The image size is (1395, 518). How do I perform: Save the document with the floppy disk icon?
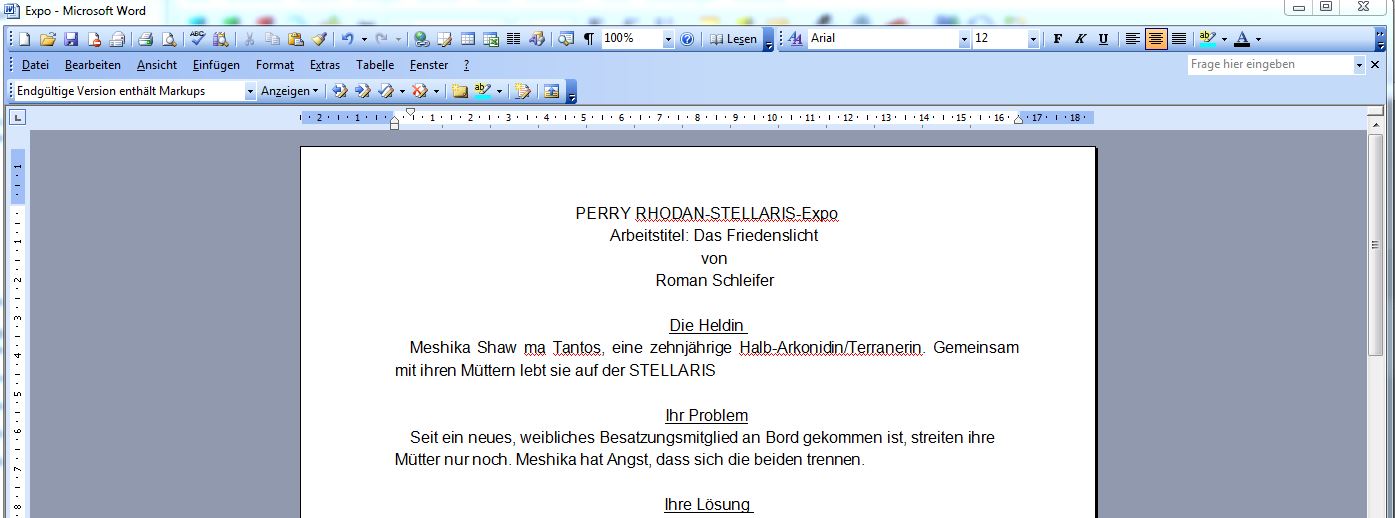point(71,39)
